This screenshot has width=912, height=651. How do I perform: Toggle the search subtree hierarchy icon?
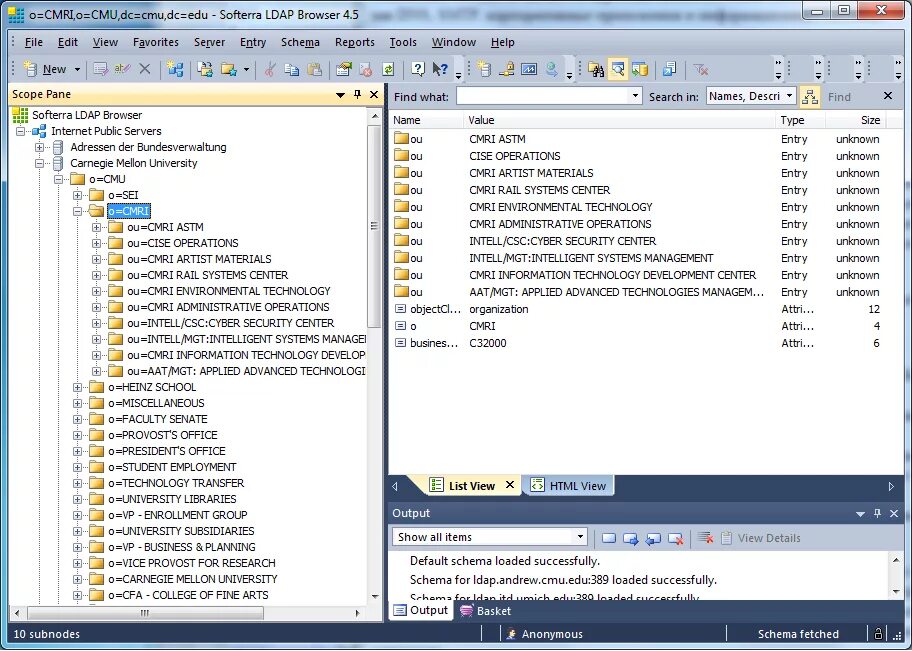point(810,97)
